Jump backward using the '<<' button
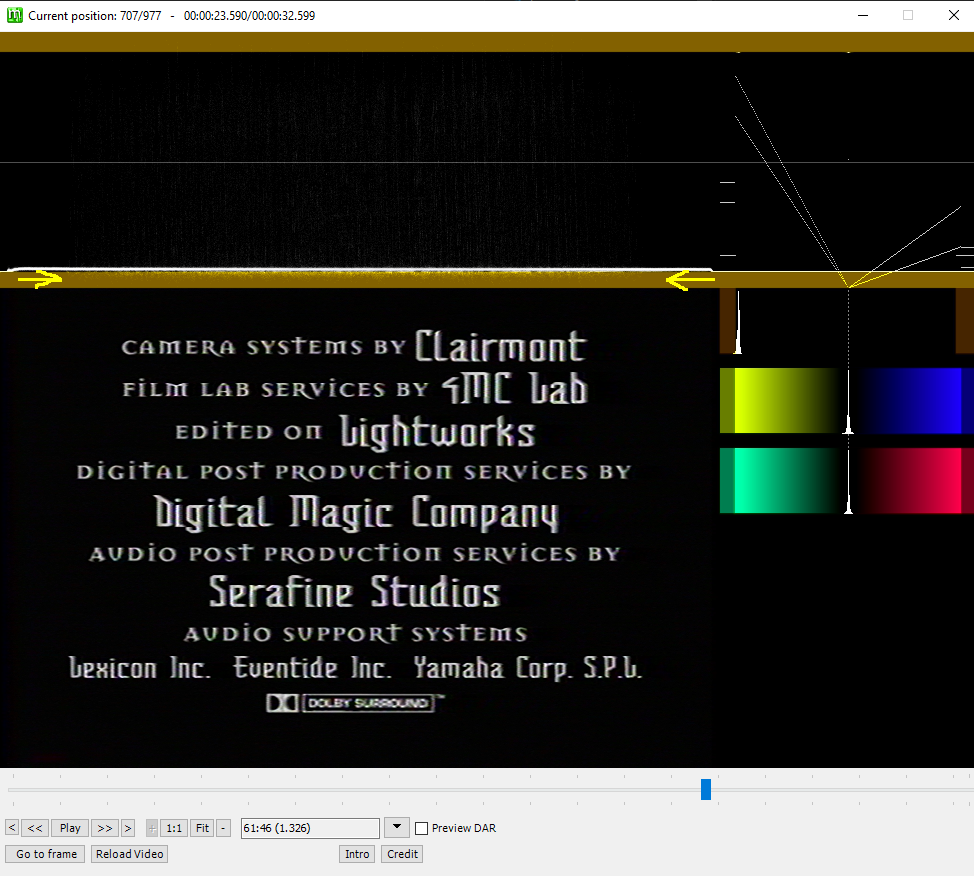This screenshot has width=974, height=876. [35, 828]
